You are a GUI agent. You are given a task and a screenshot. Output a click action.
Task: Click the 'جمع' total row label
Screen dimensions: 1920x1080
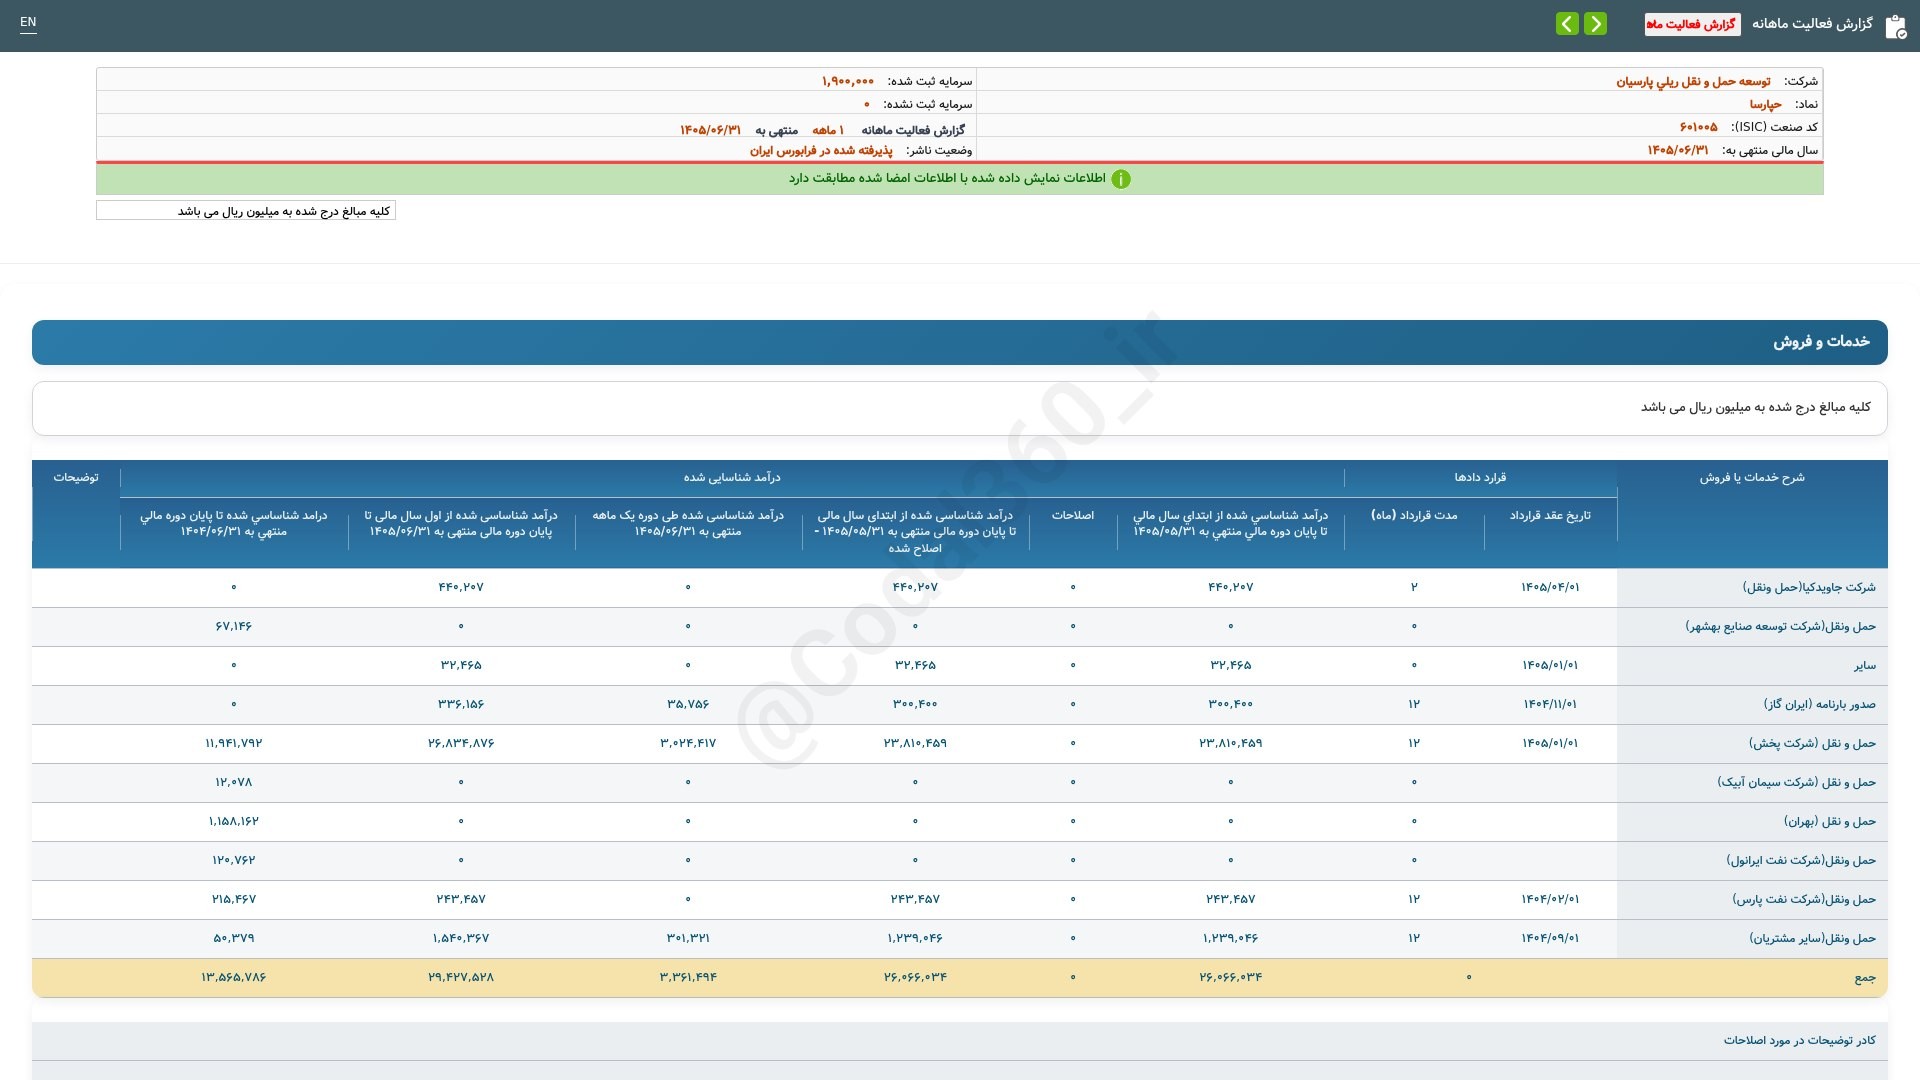coord(1865,977)
